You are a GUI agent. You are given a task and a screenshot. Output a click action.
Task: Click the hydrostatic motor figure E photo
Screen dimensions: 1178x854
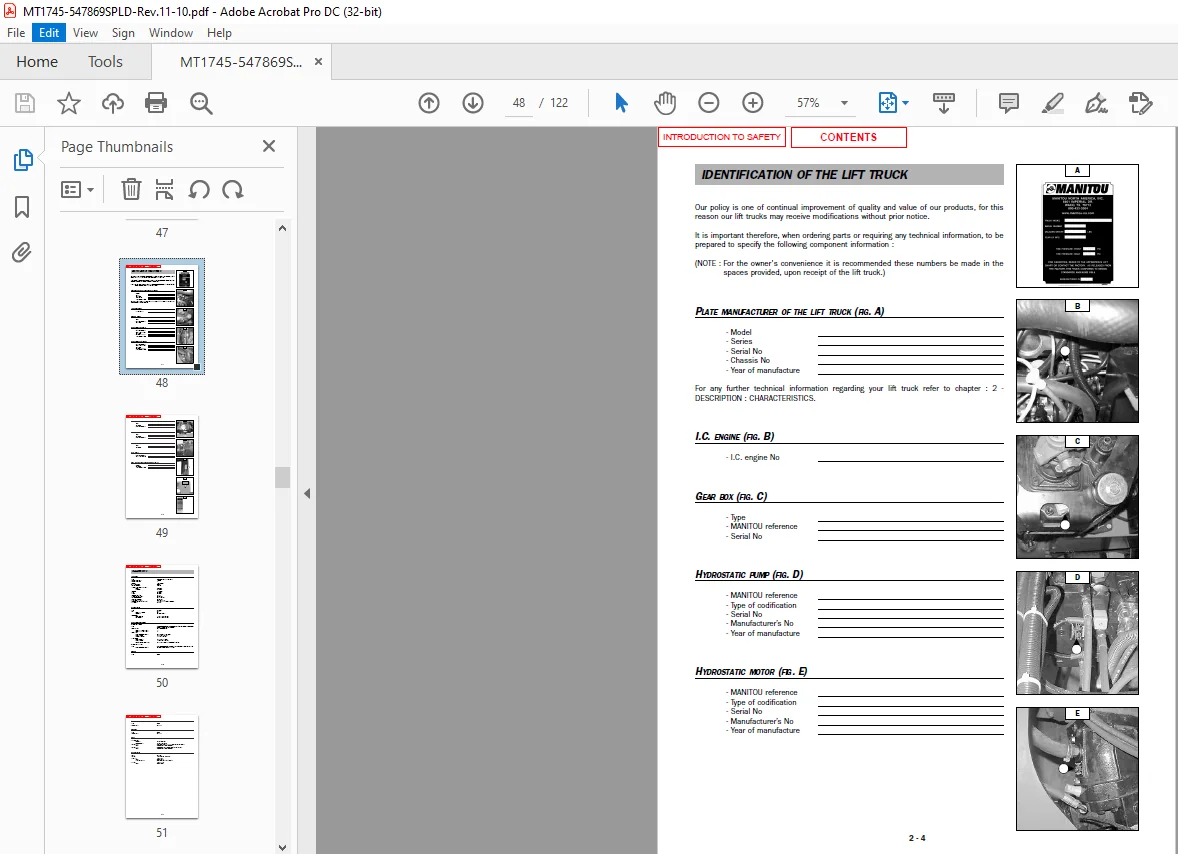(x=1077, y=769)
